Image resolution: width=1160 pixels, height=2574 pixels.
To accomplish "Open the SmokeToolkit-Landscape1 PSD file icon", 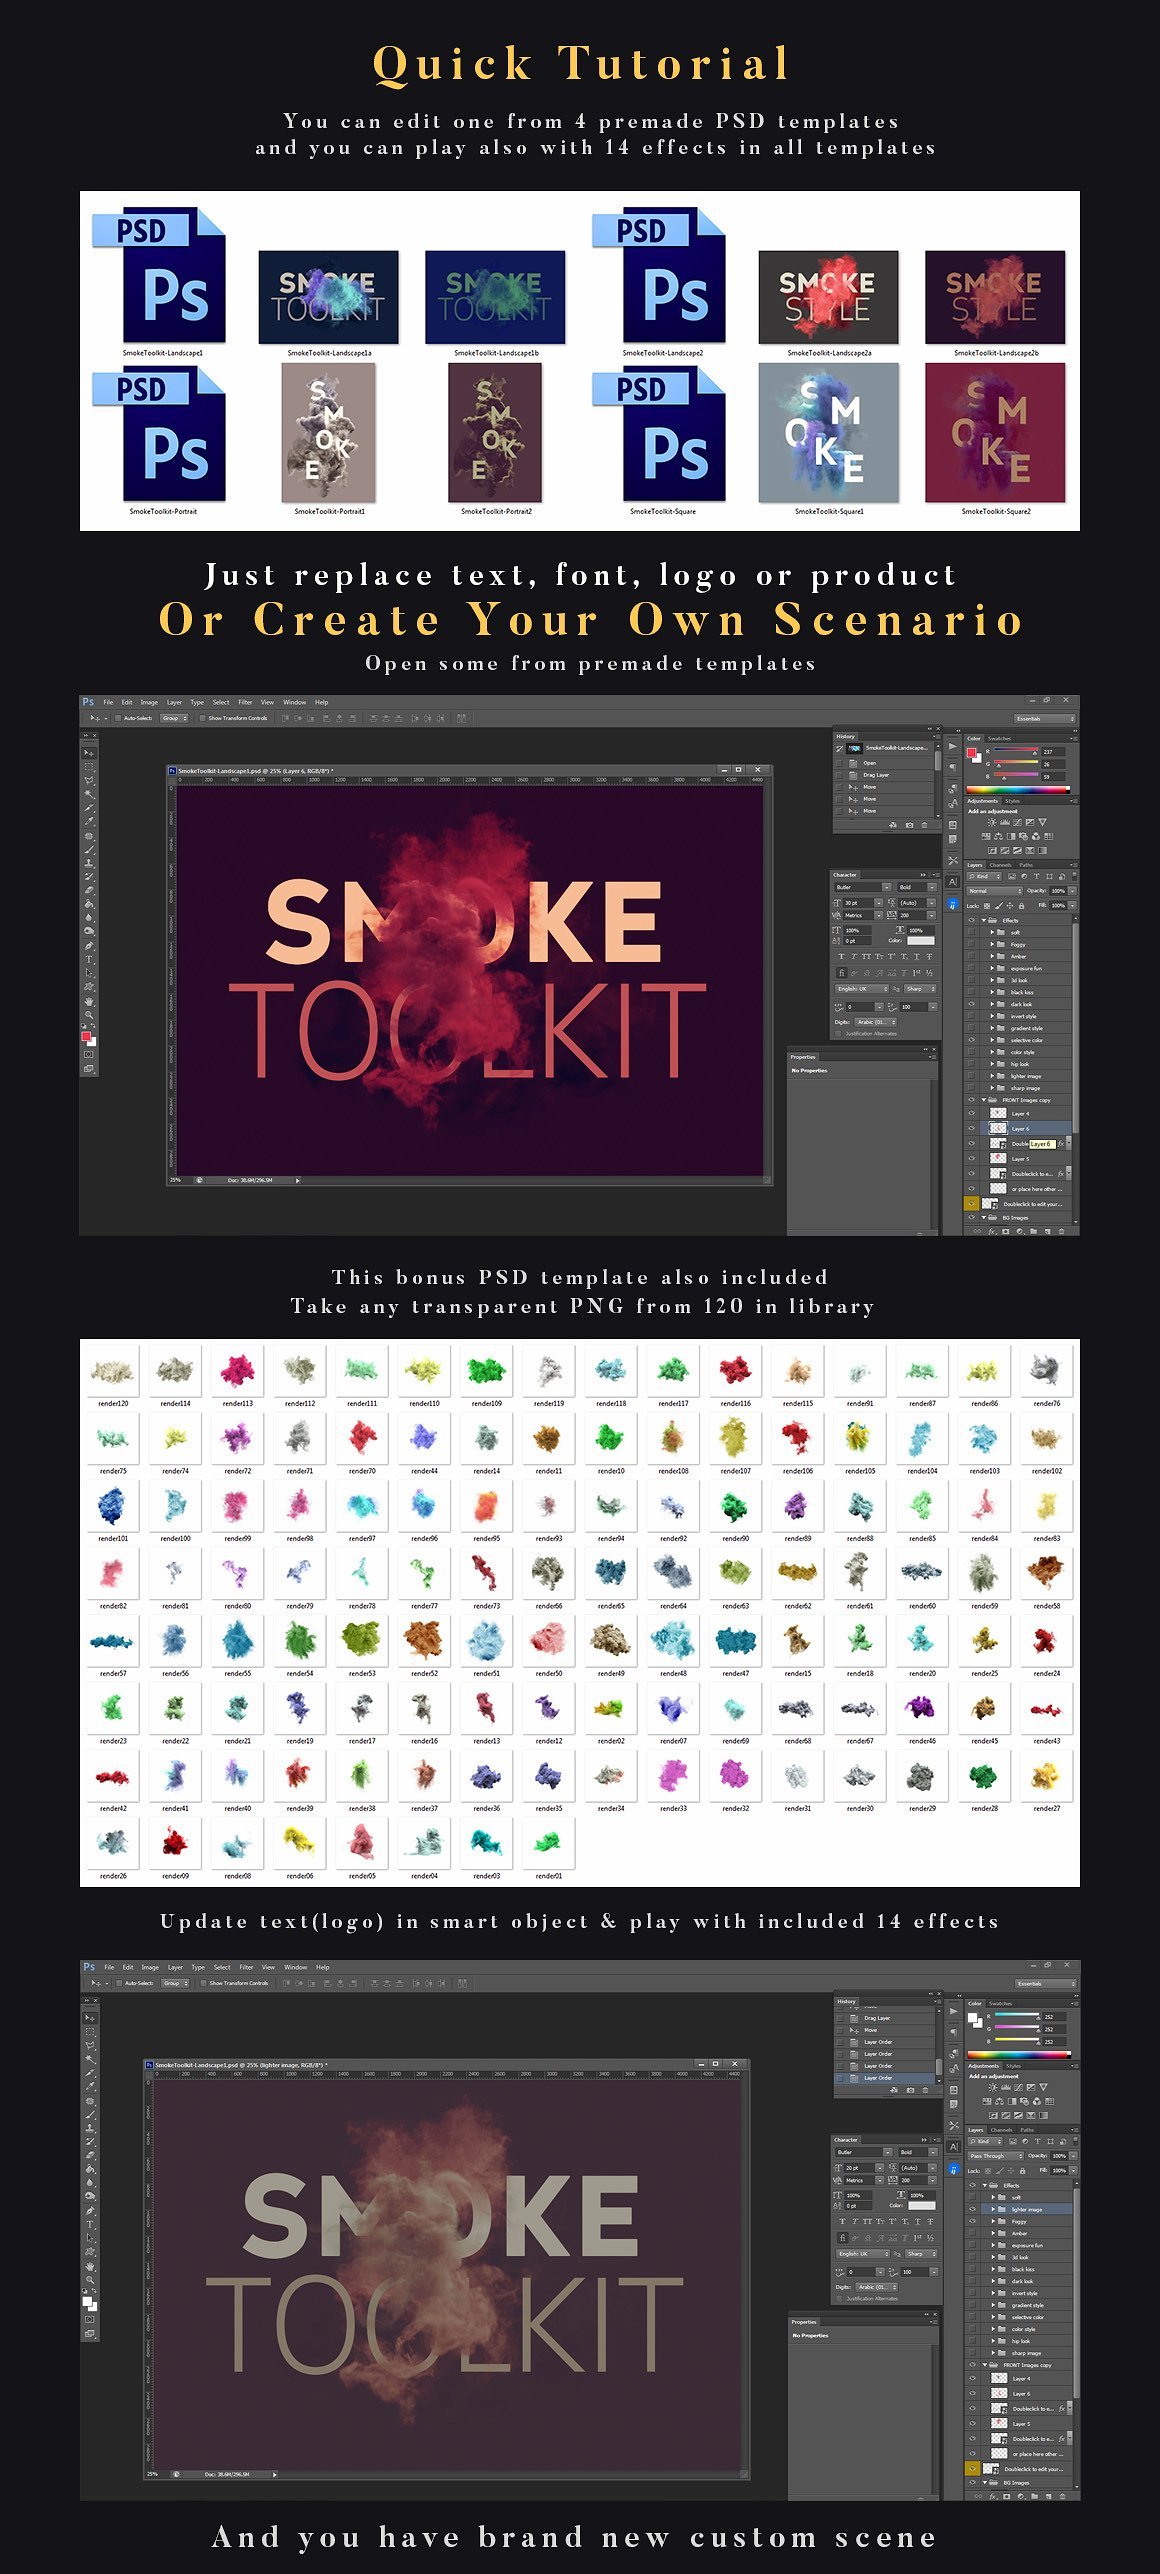I will pyautogui.click(x=160, y=275).
